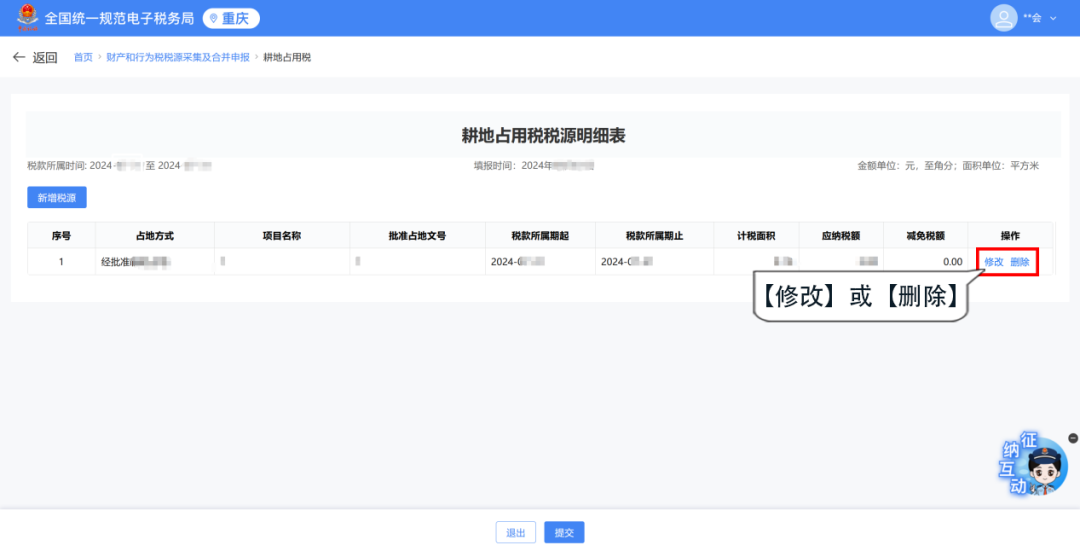Expand the user account dropdown arrow
1080x551 pixels.
(1052, 19)
